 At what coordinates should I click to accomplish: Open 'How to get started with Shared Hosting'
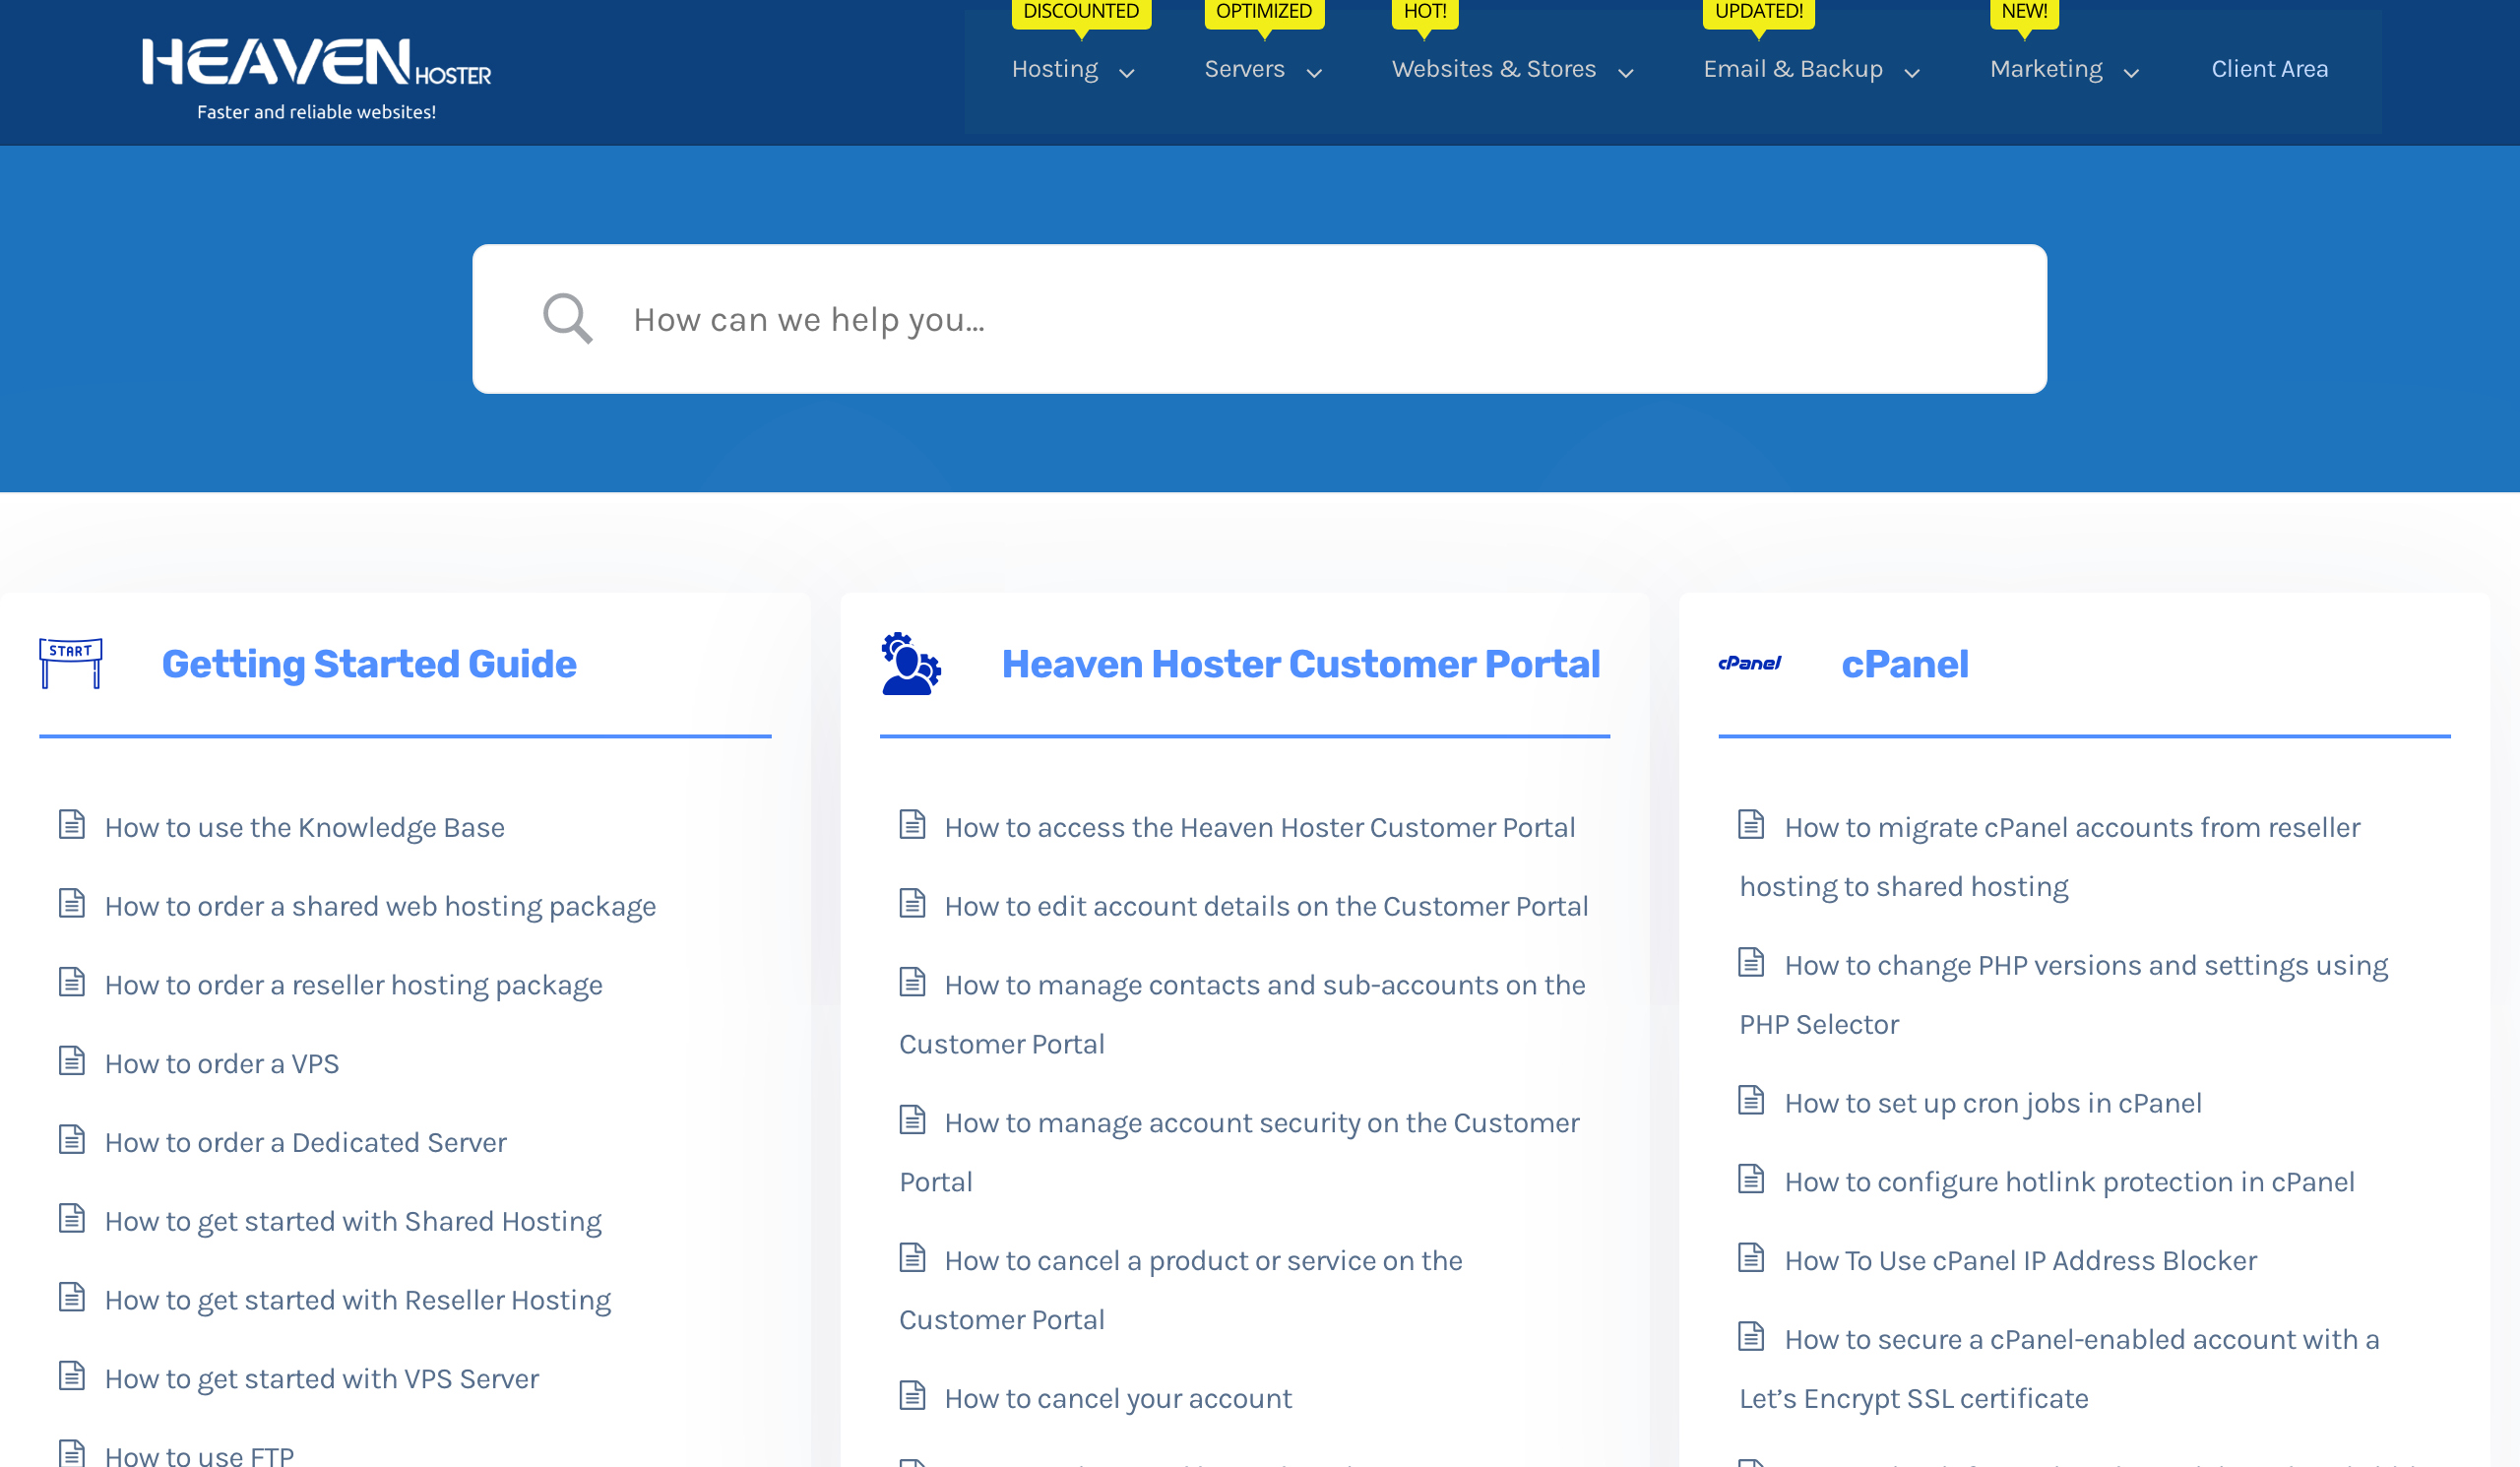(x=353, y=1221)
